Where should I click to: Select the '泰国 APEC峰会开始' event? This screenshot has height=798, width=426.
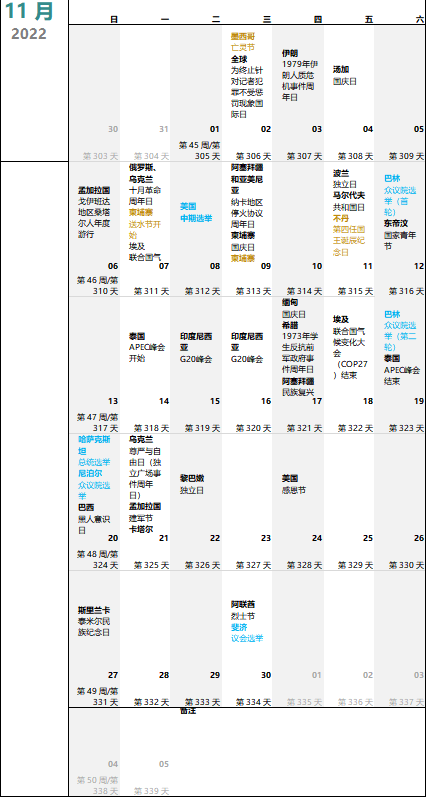tap(147, 347)
